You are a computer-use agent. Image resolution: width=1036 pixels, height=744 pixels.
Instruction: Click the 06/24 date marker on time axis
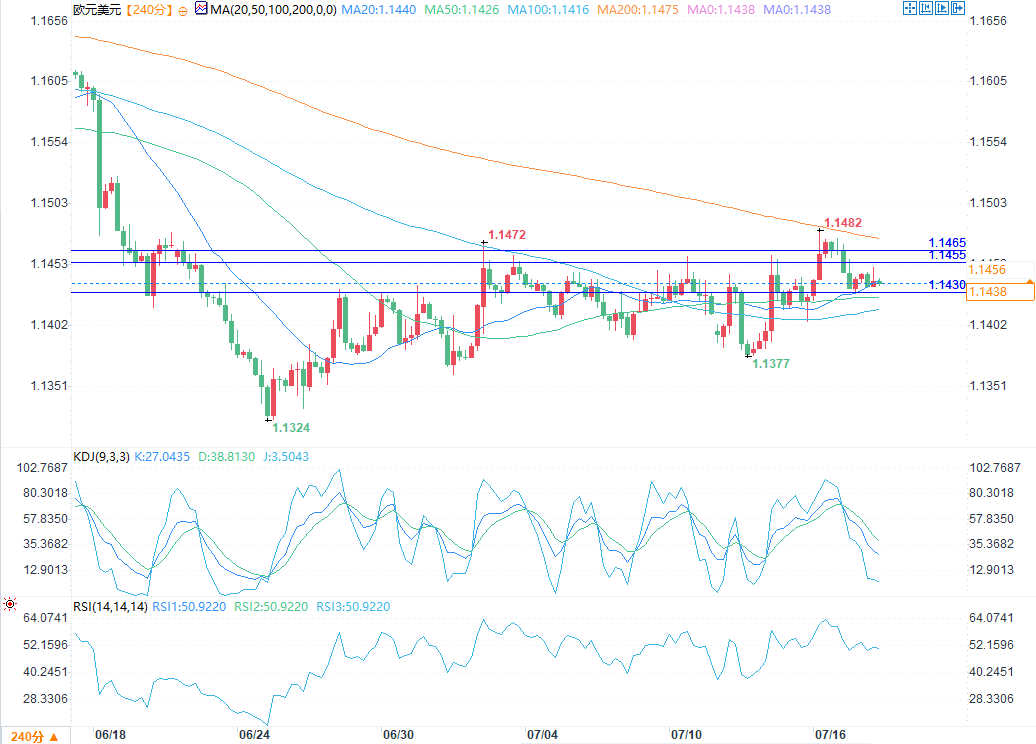pos(254,735)
